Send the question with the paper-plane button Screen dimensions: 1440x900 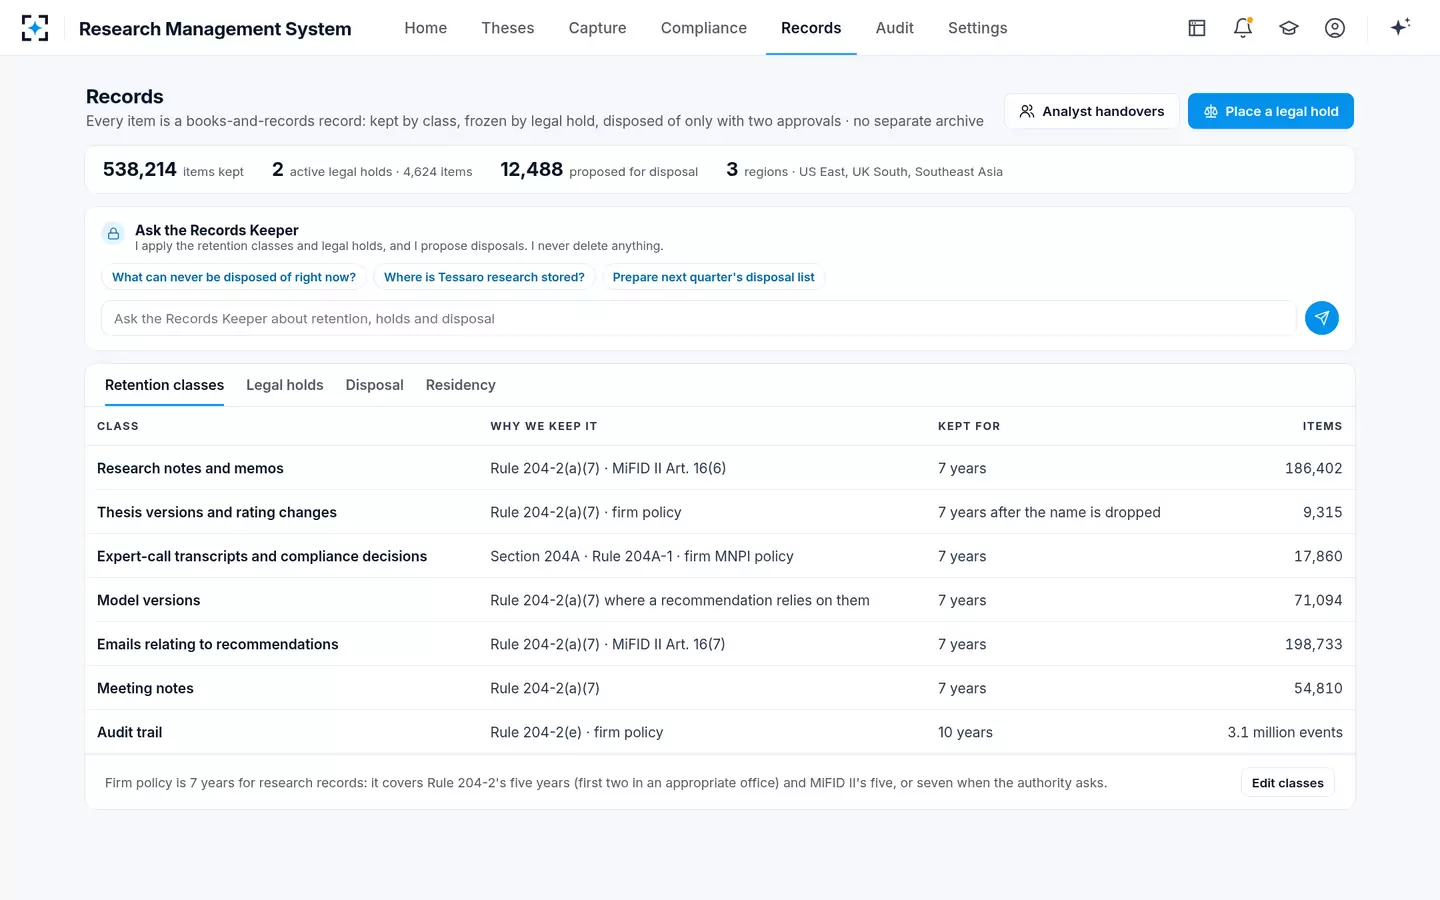(1322, 318)
